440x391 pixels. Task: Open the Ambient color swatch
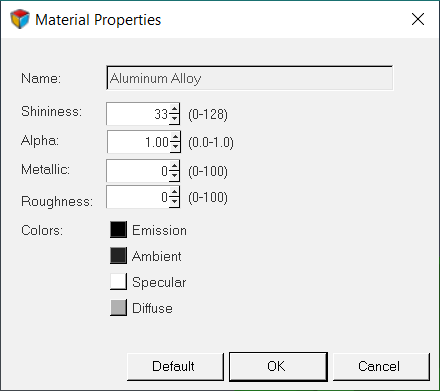[x=118, y=255]
